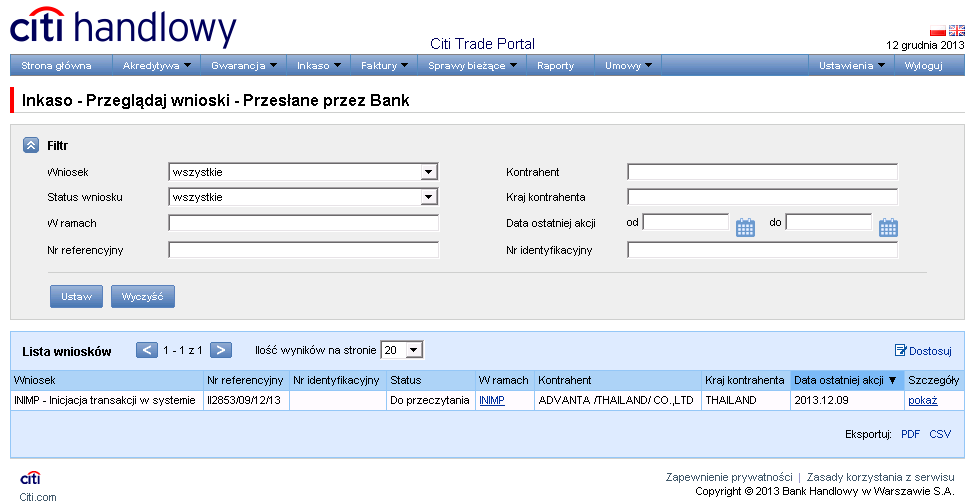Sort by Wniosek column header
Screen dimensions: 968x504
click(x=107, y=380)
